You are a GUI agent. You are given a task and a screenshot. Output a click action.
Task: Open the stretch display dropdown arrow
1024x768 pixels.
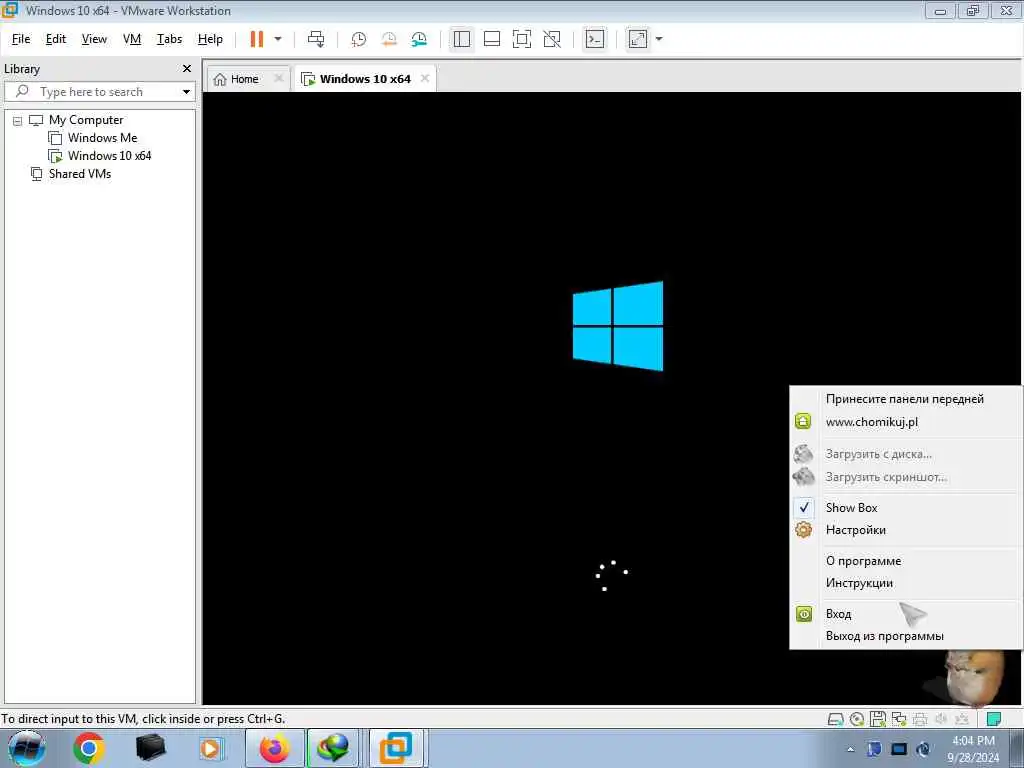pyautogui.click(x=659, y=39)
